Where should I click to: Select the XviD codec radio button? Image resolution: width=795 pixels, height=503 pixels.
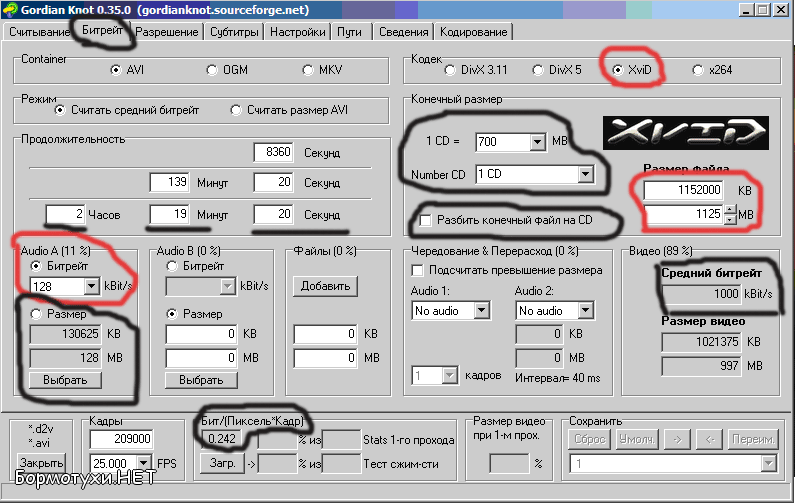(x=618, y=70)
